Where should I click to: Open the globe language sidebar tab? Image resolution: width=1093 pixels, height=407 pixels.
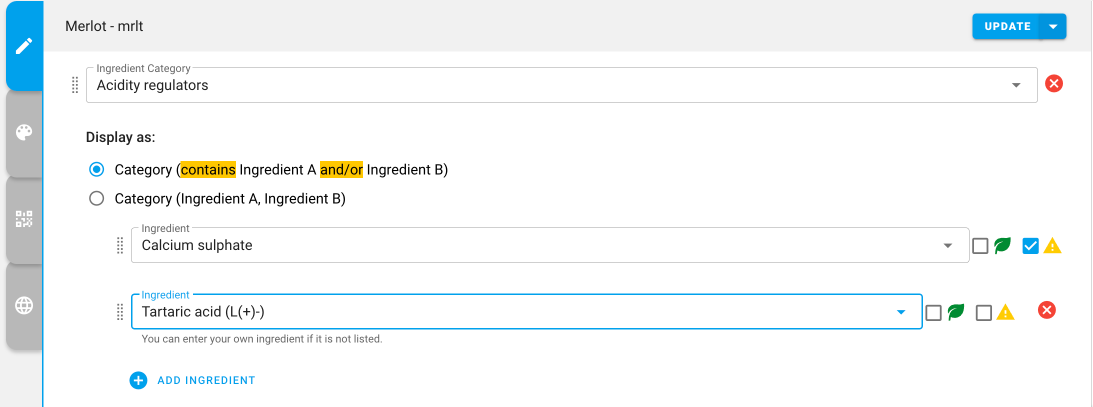(24, 305)
